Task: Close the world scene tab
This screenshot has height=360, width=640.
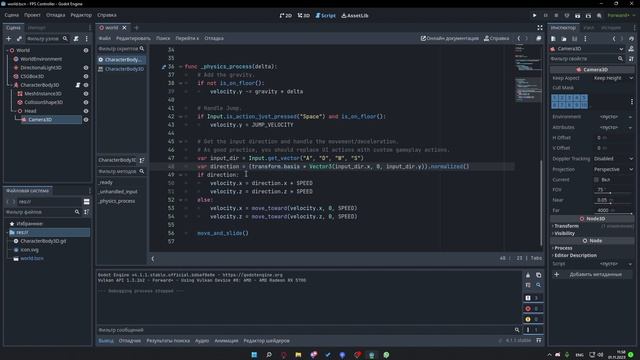Action: click(124, 28)
